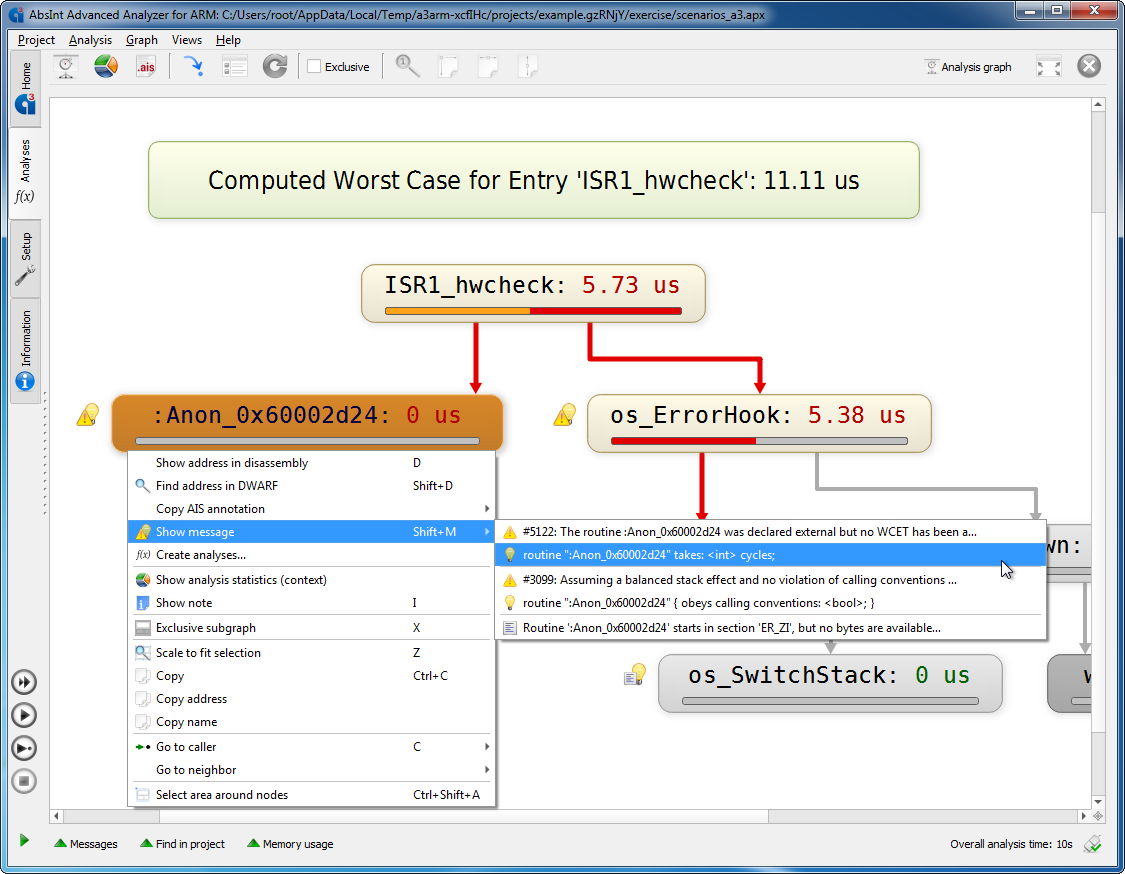Expand the Memory usage panel
This screenshot has height=874, width=1125.
pyautogui.click(x=290, y=844)
